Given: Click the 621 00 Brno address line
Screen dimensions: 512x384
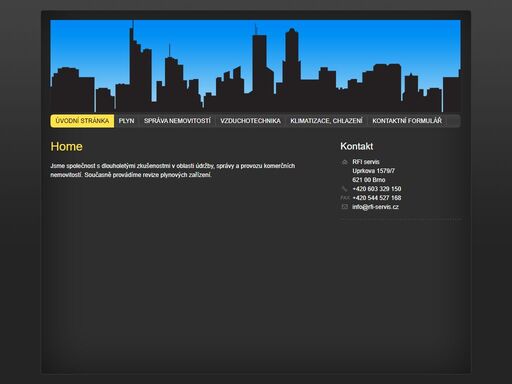Looking at the screenshot, I should [369, 180].
